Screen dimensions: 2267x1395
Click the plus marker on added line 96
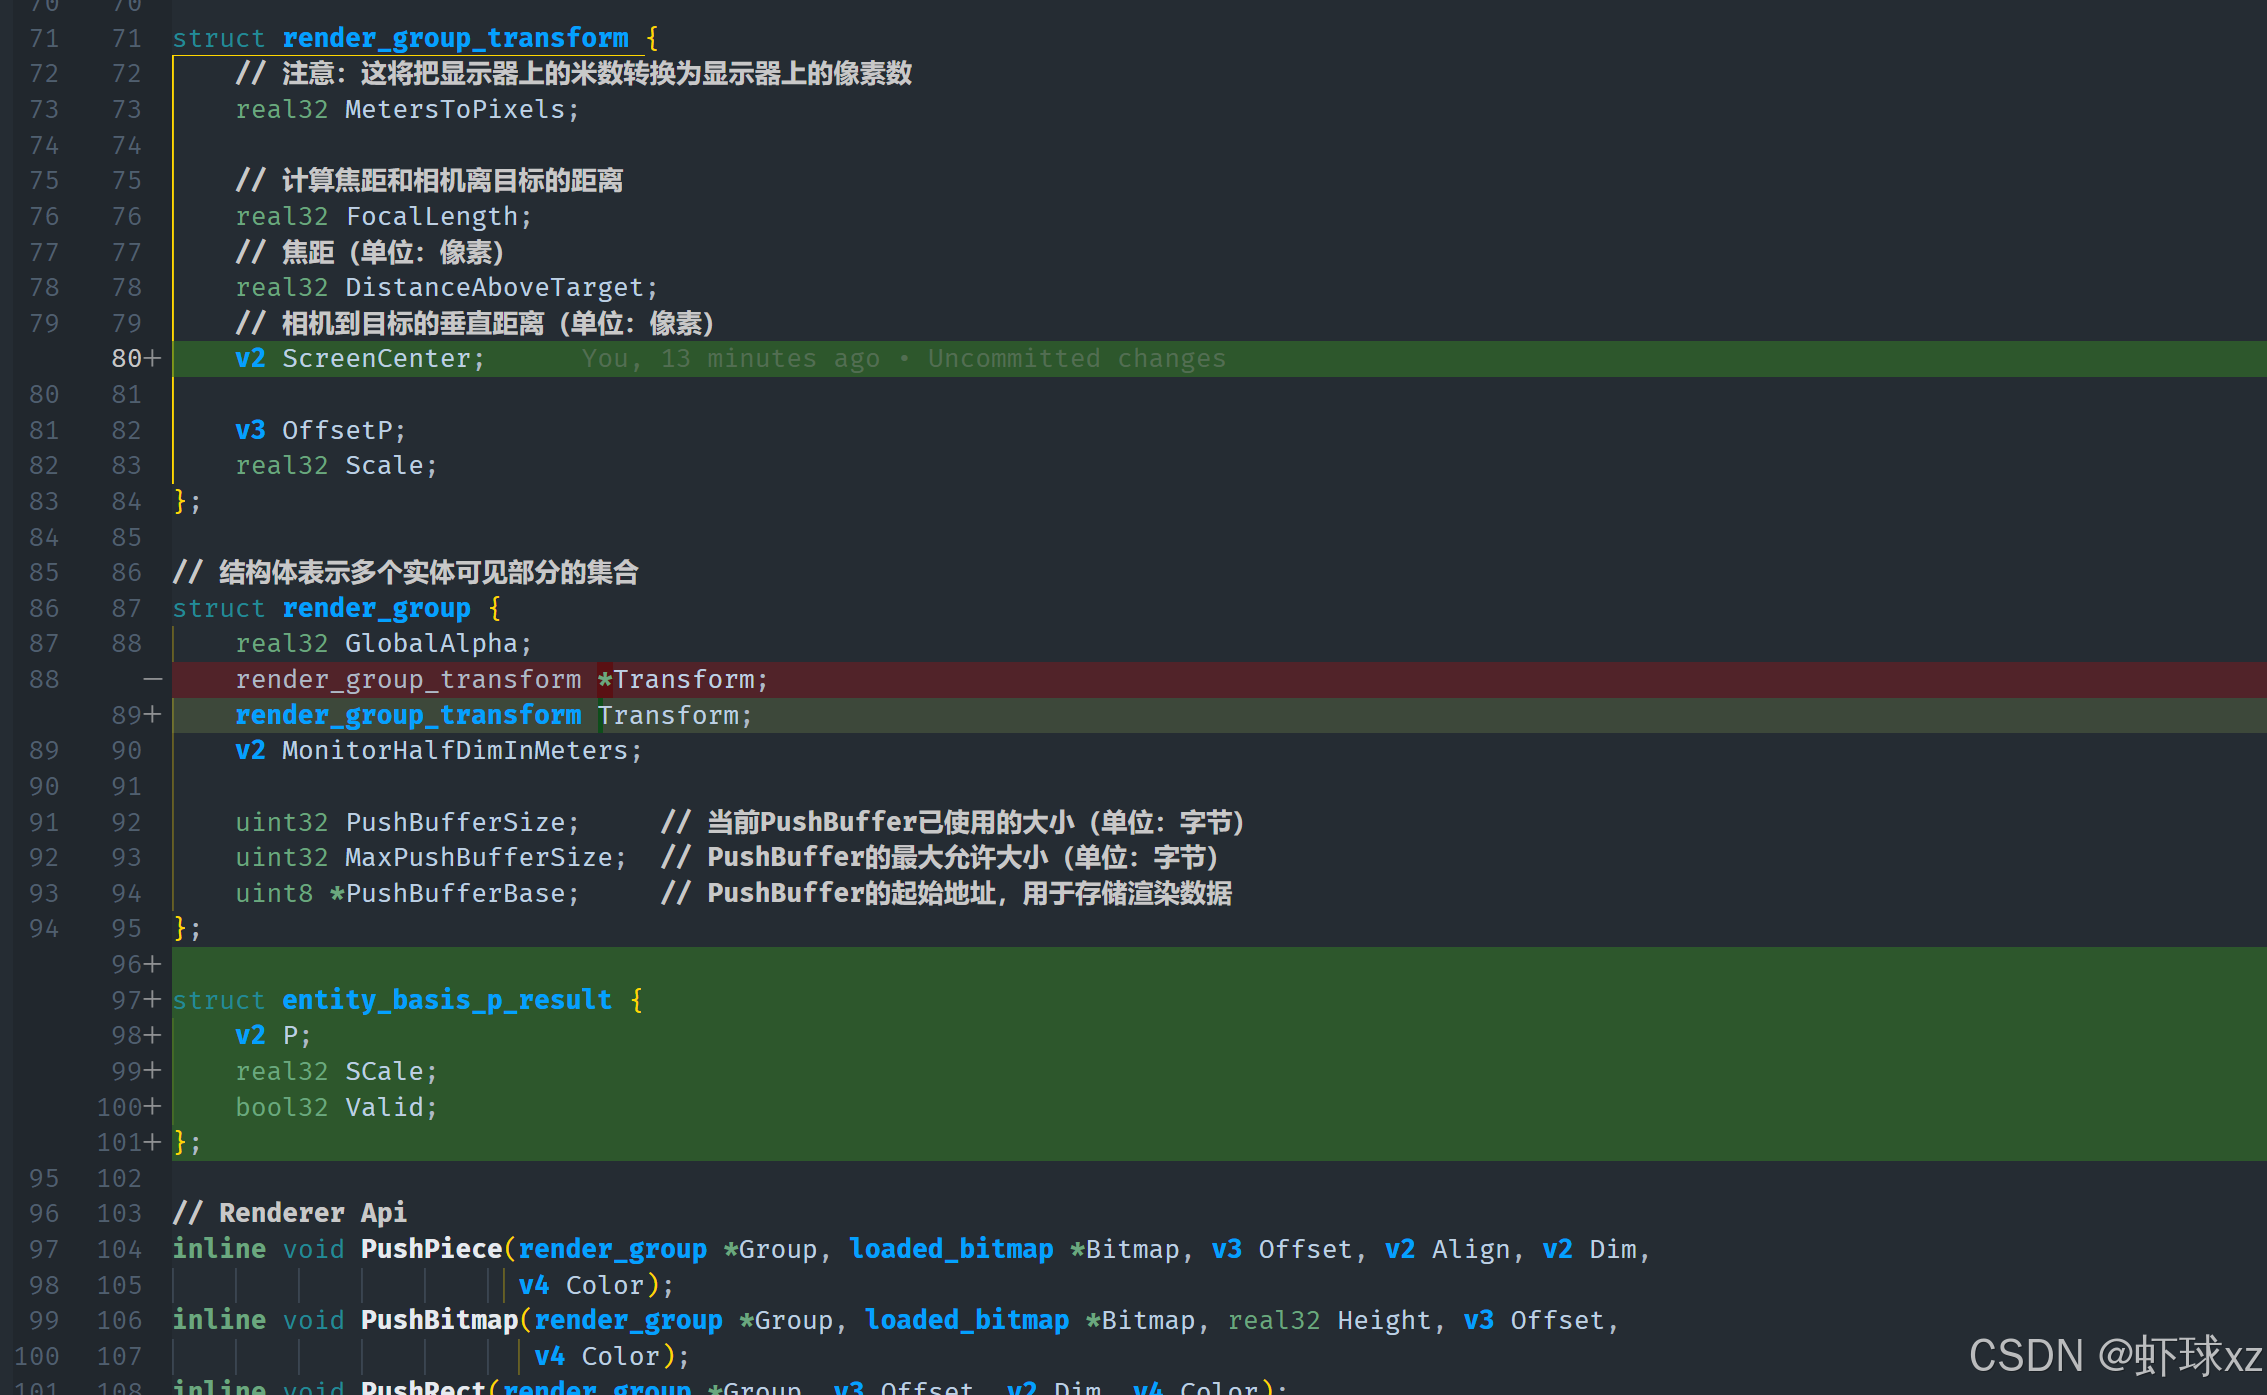click(152, 965)
